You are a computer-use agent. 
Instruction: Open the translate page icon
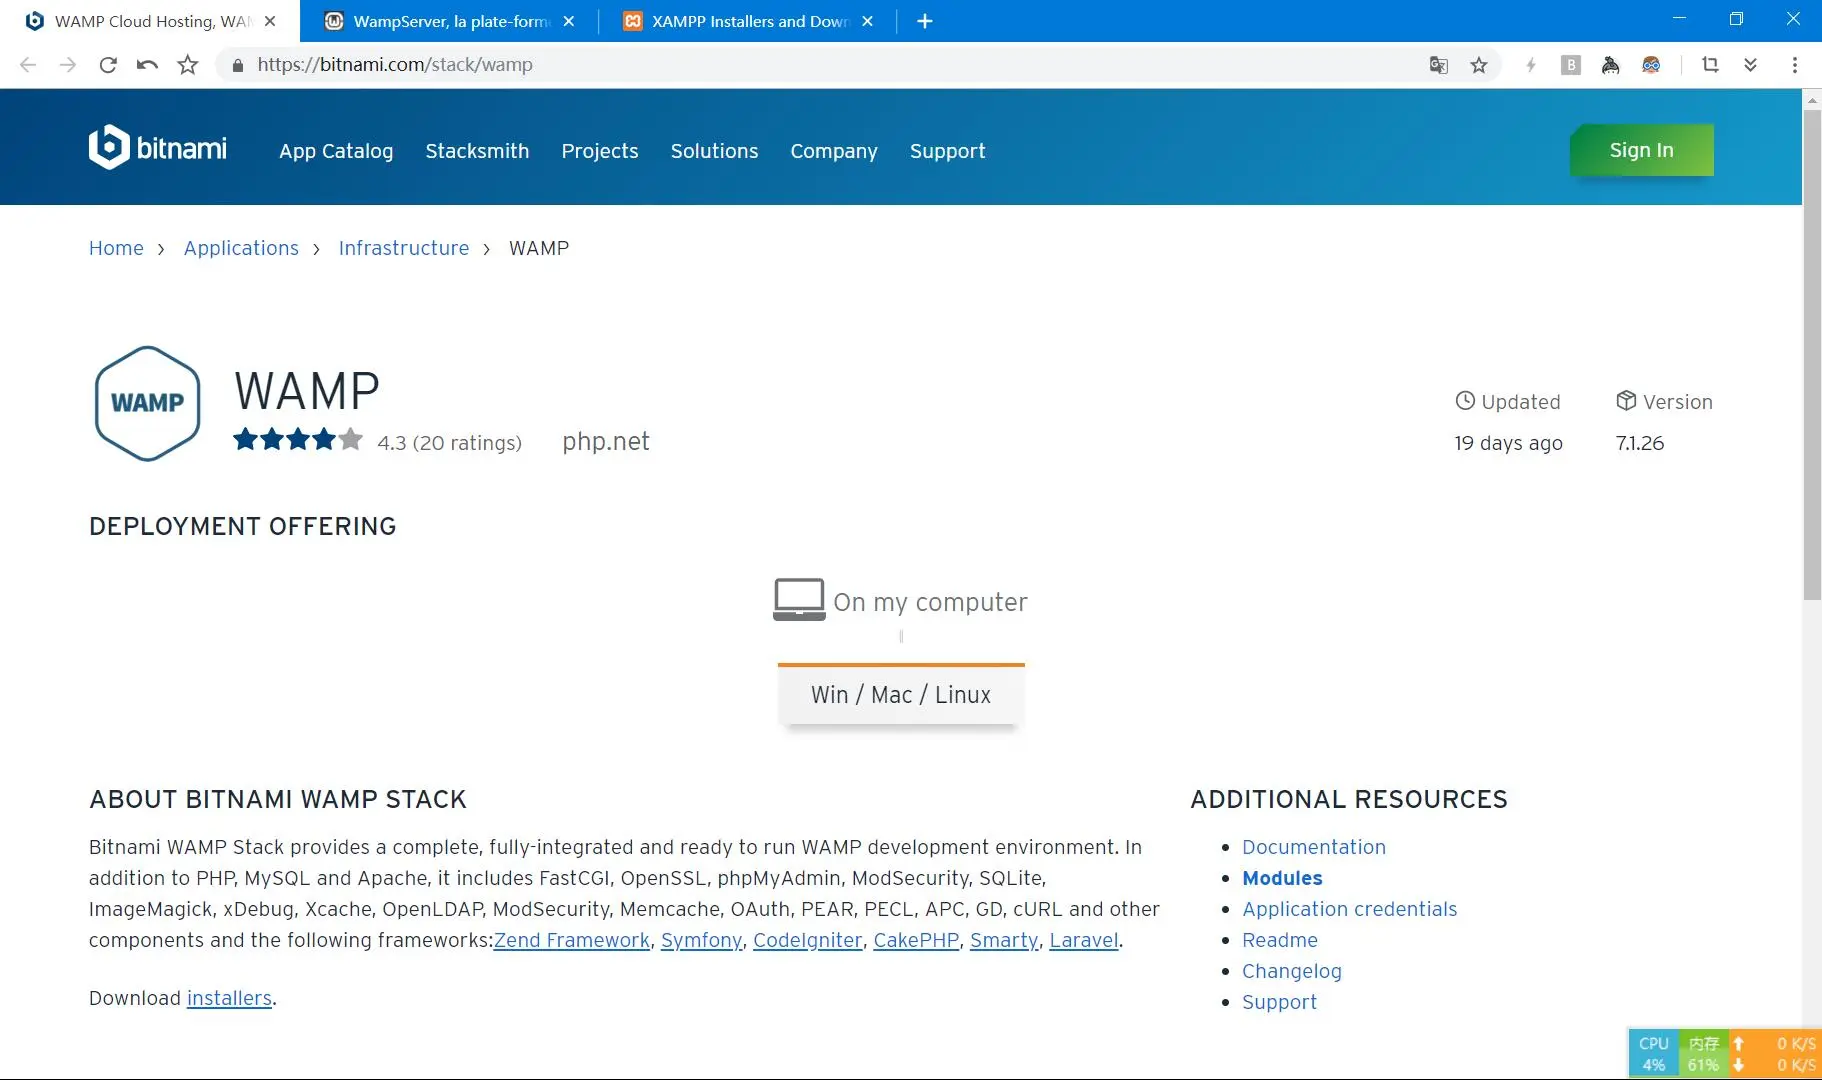click(1438, 65)
